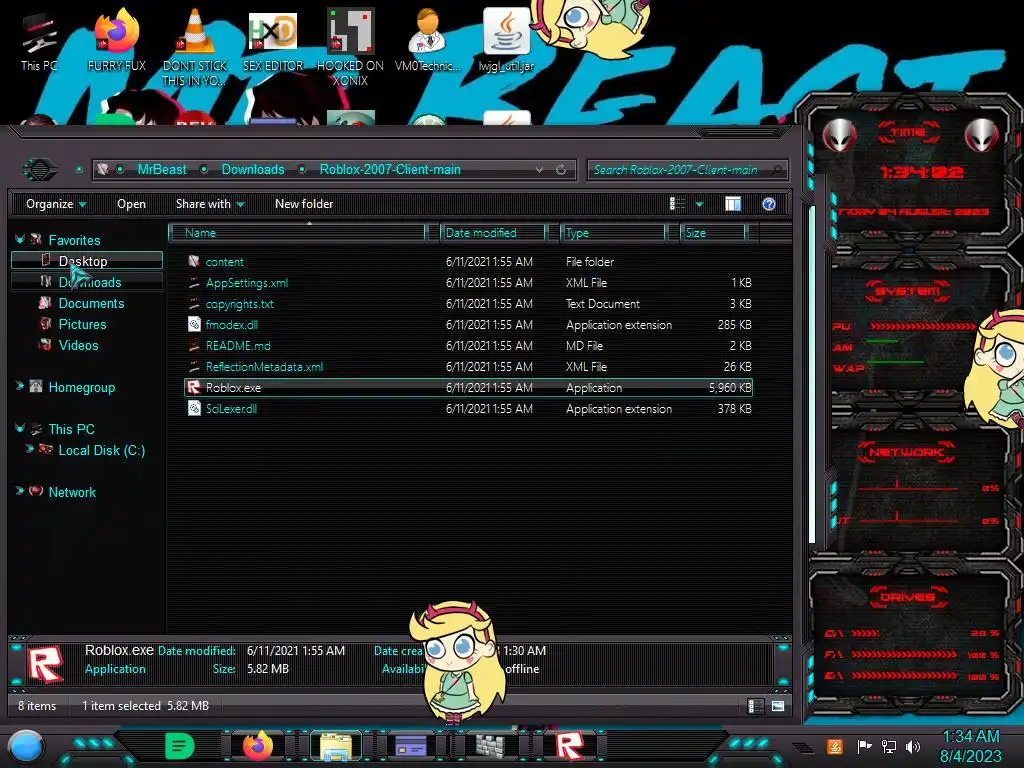Viewport: 1024px width, 768px height.
Task: Switch to large icons view in status bar
Action: pyautogui.click(x=777, y=705)
